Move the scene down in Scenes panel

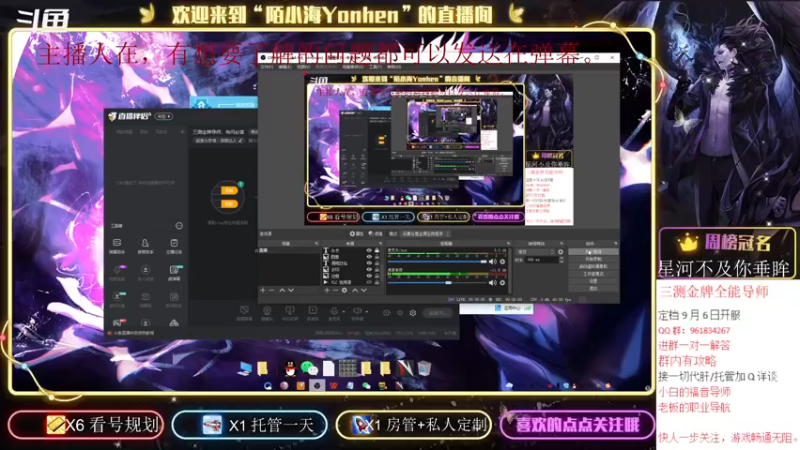click(291, 290)
